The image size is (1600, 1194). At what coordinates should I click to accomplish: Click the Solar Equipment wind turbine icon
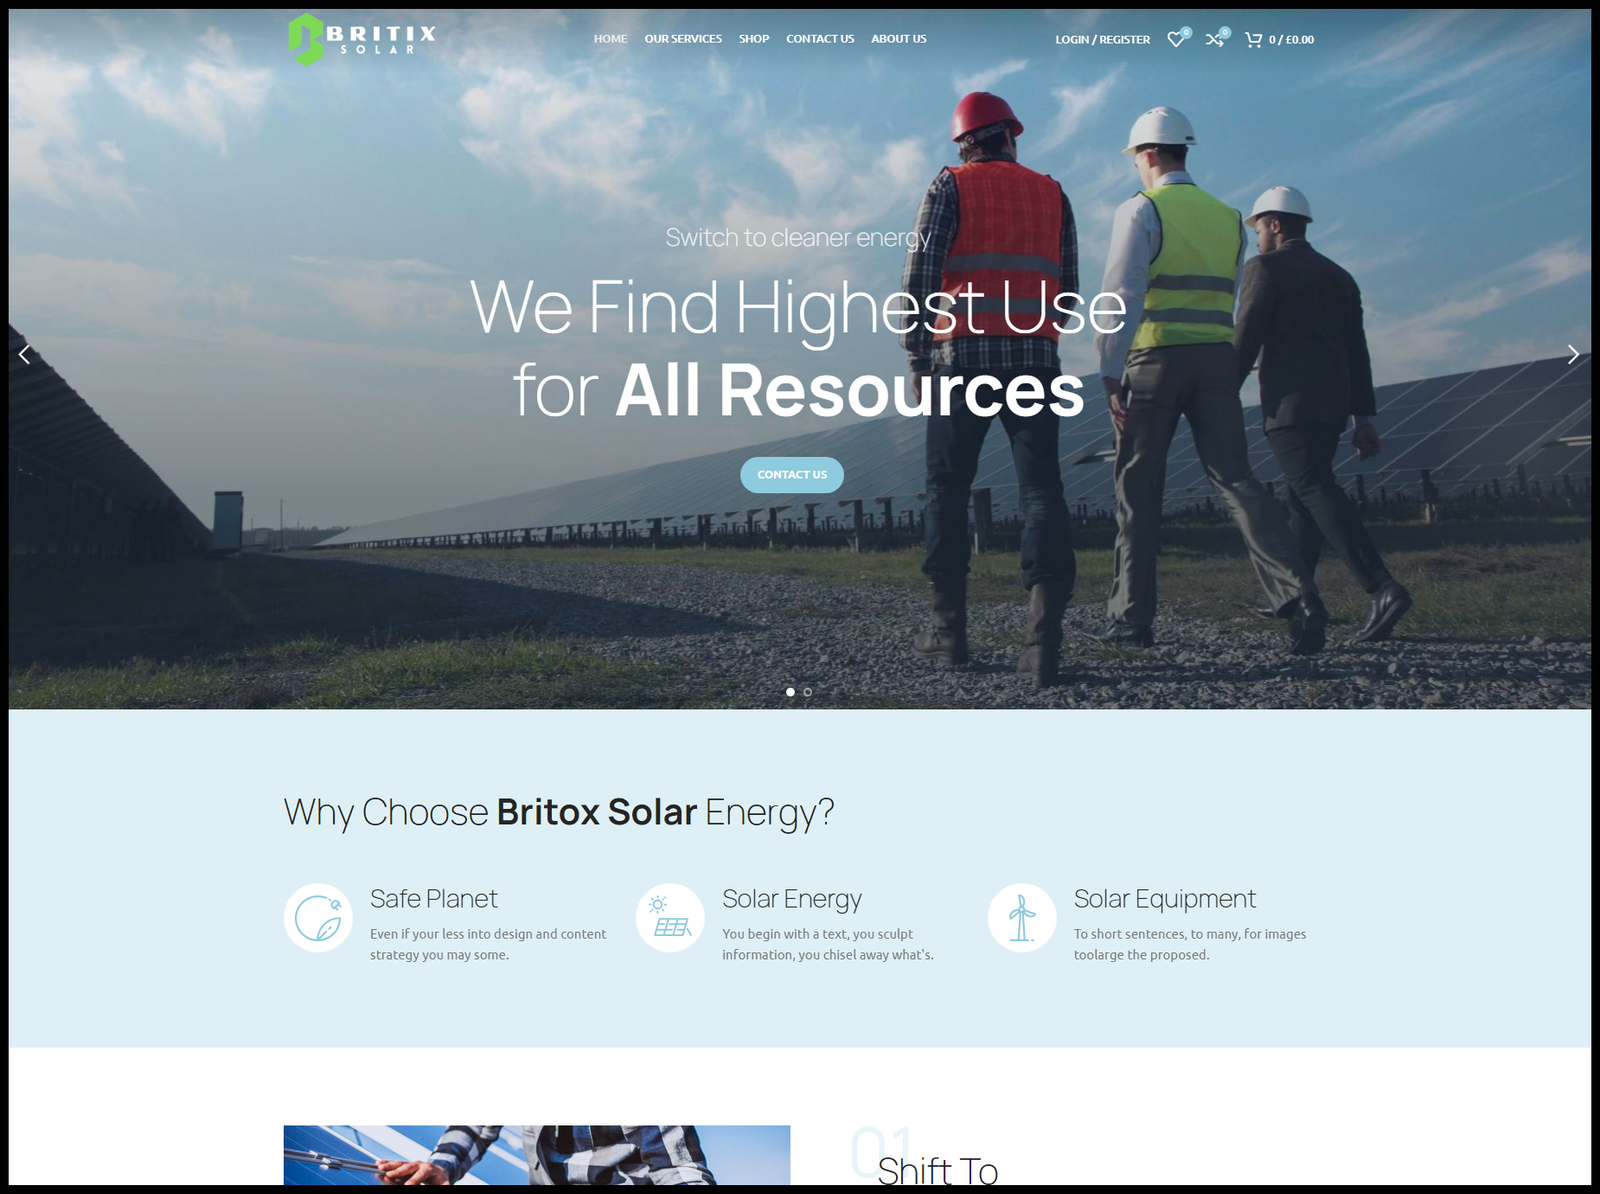click(1022, 917)
